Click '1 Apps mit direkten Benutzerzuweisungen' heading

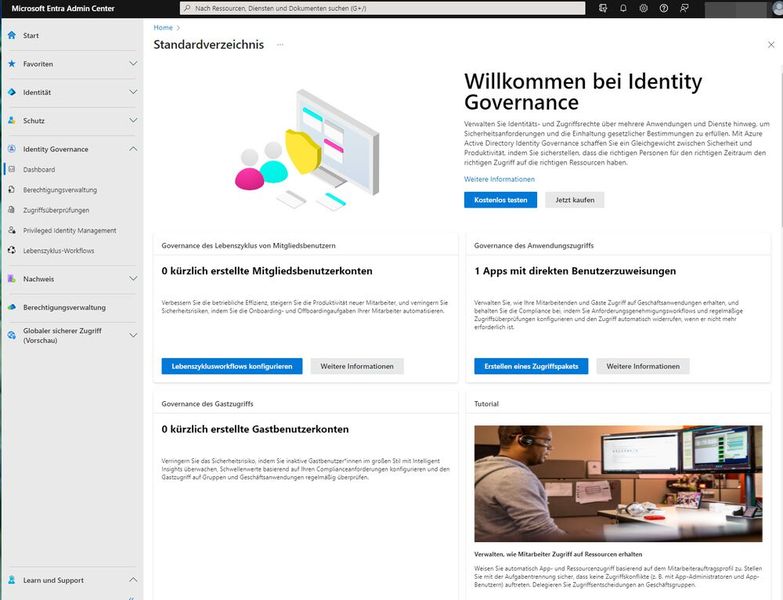(575, 271)
